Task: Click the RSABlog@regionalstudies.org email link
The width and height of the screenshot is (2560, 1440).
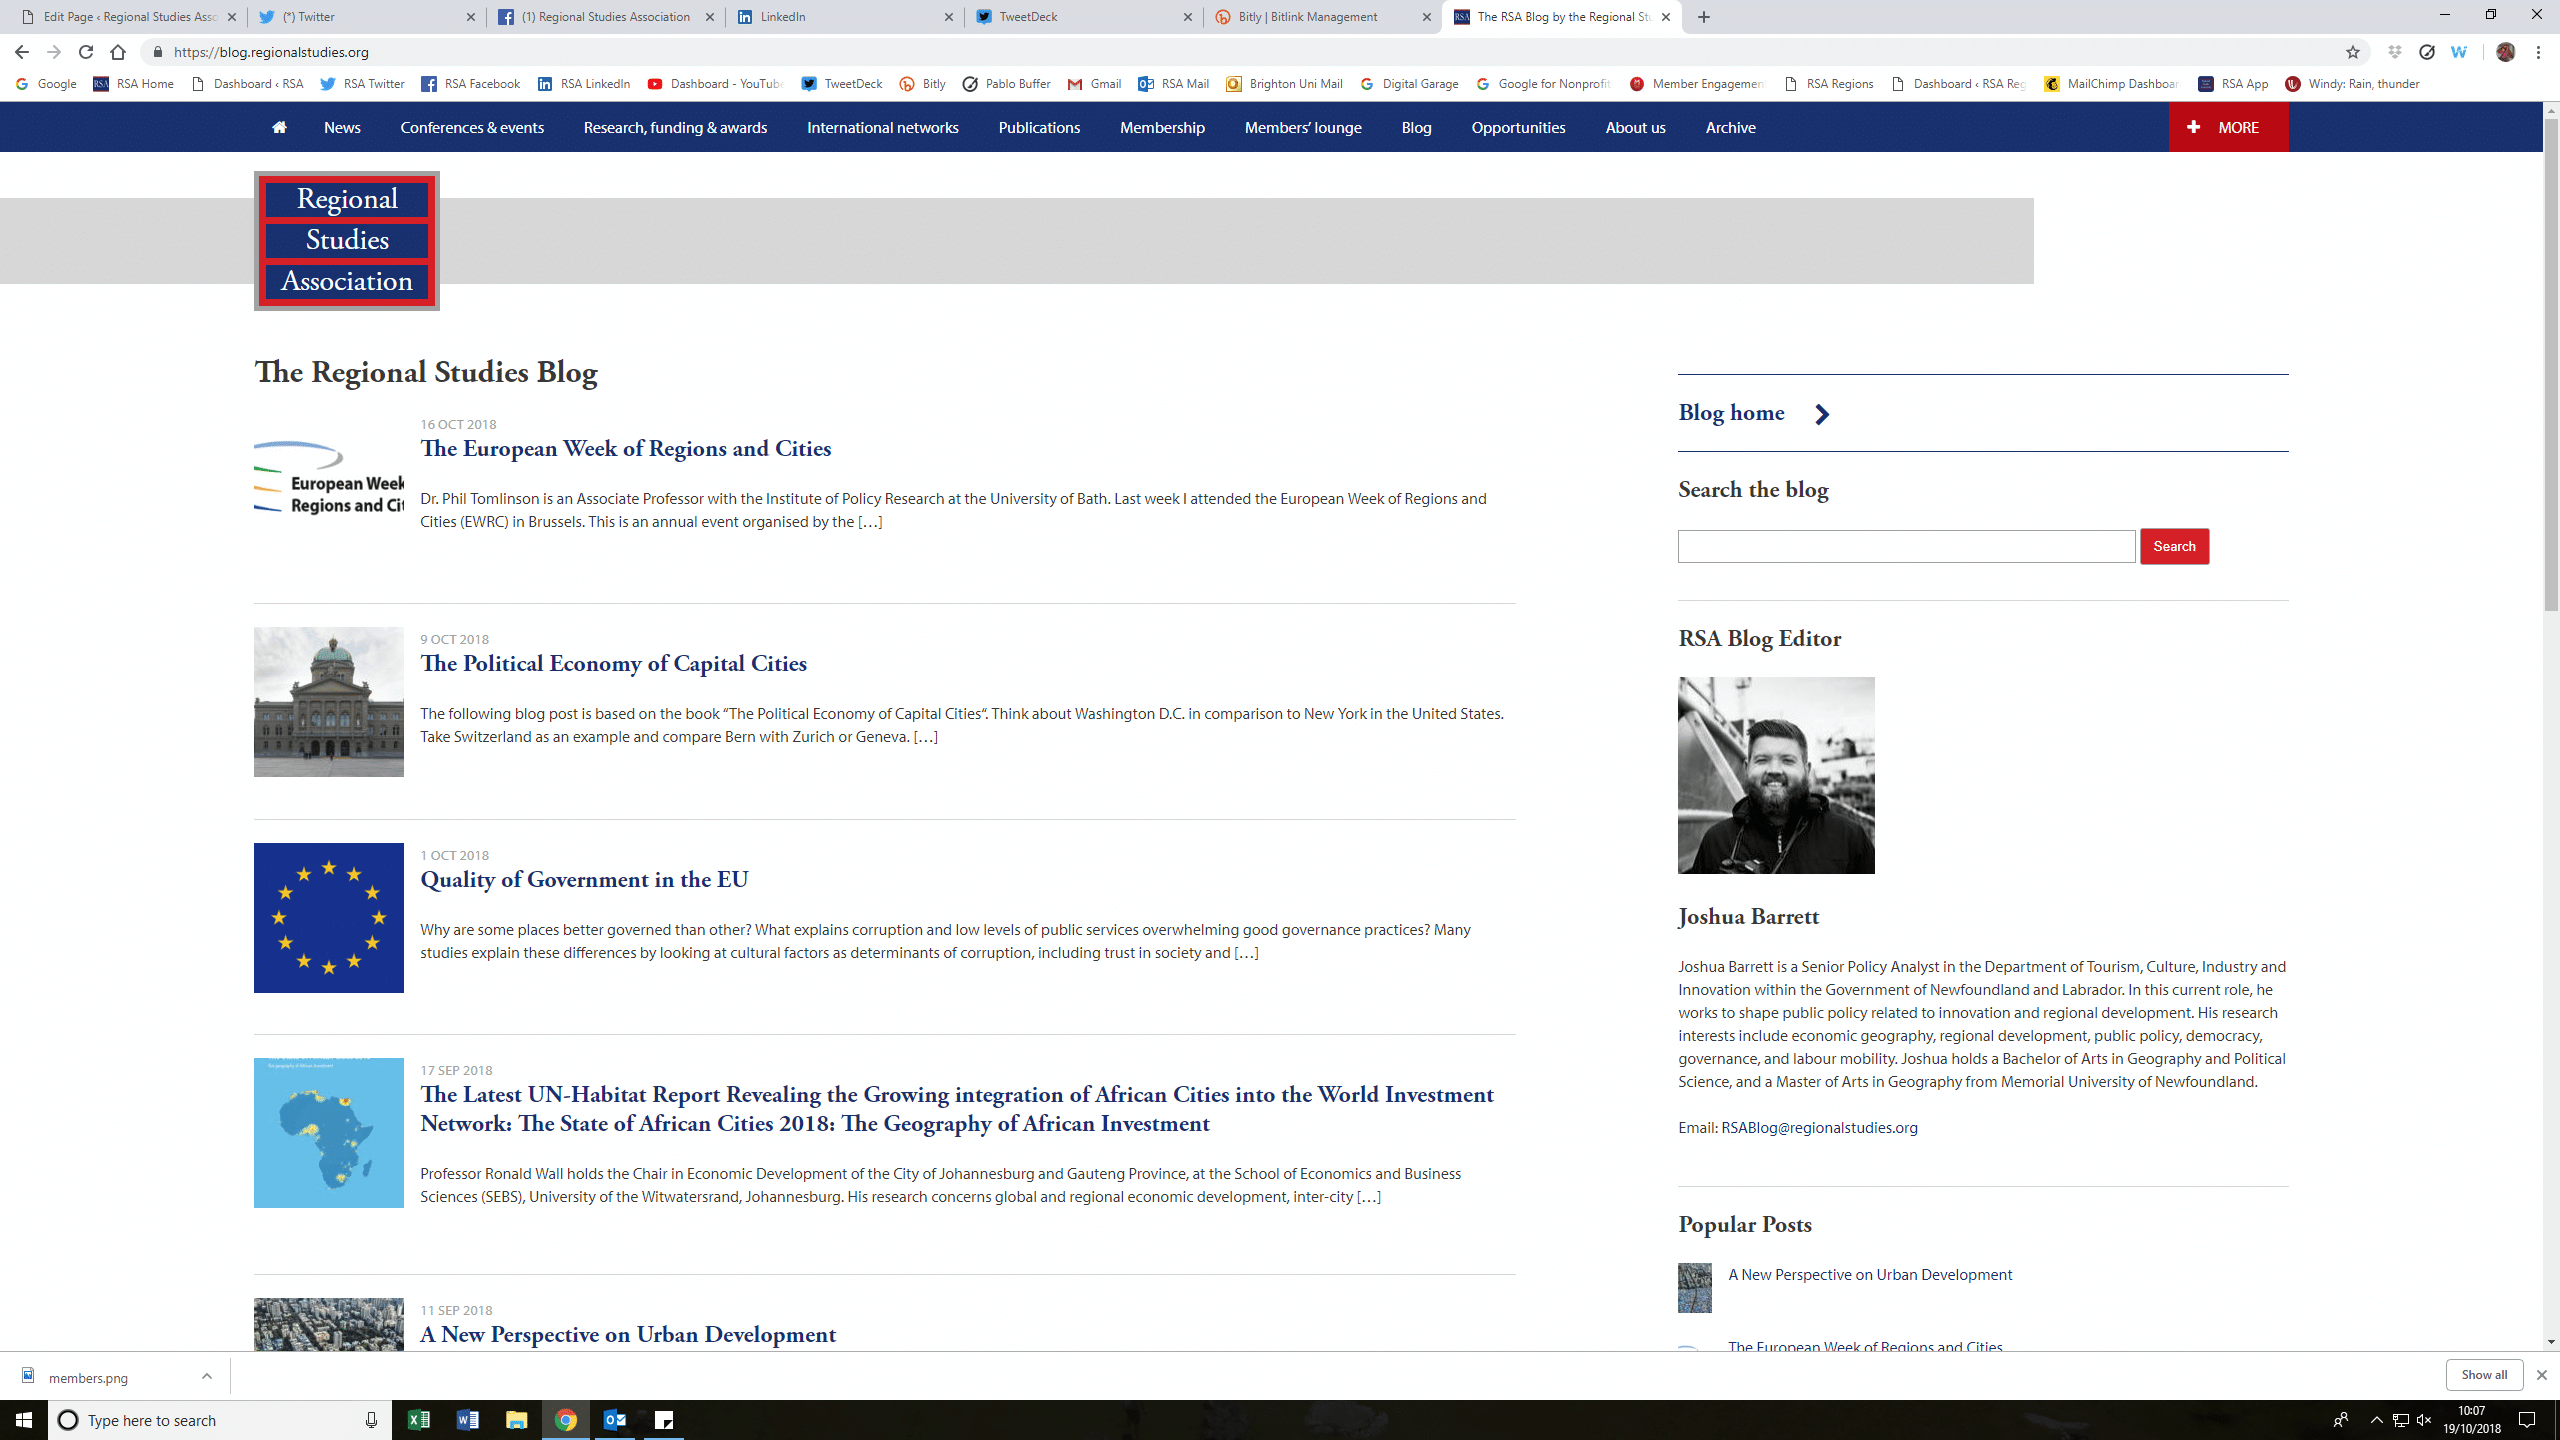Action: click(1819, 1127)
